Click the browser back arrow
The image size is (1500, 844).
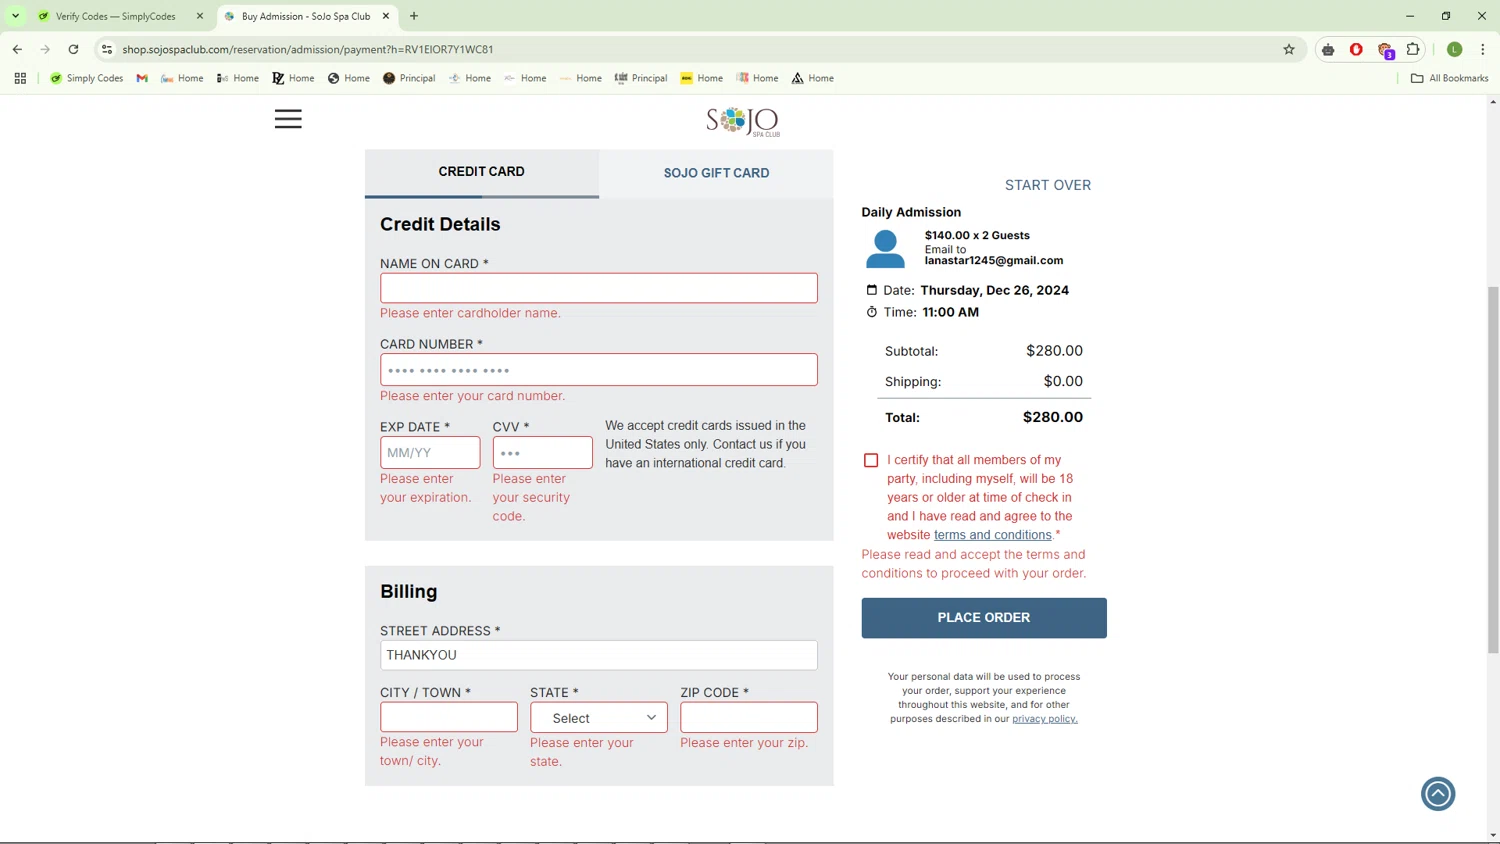tap(17, 49)
